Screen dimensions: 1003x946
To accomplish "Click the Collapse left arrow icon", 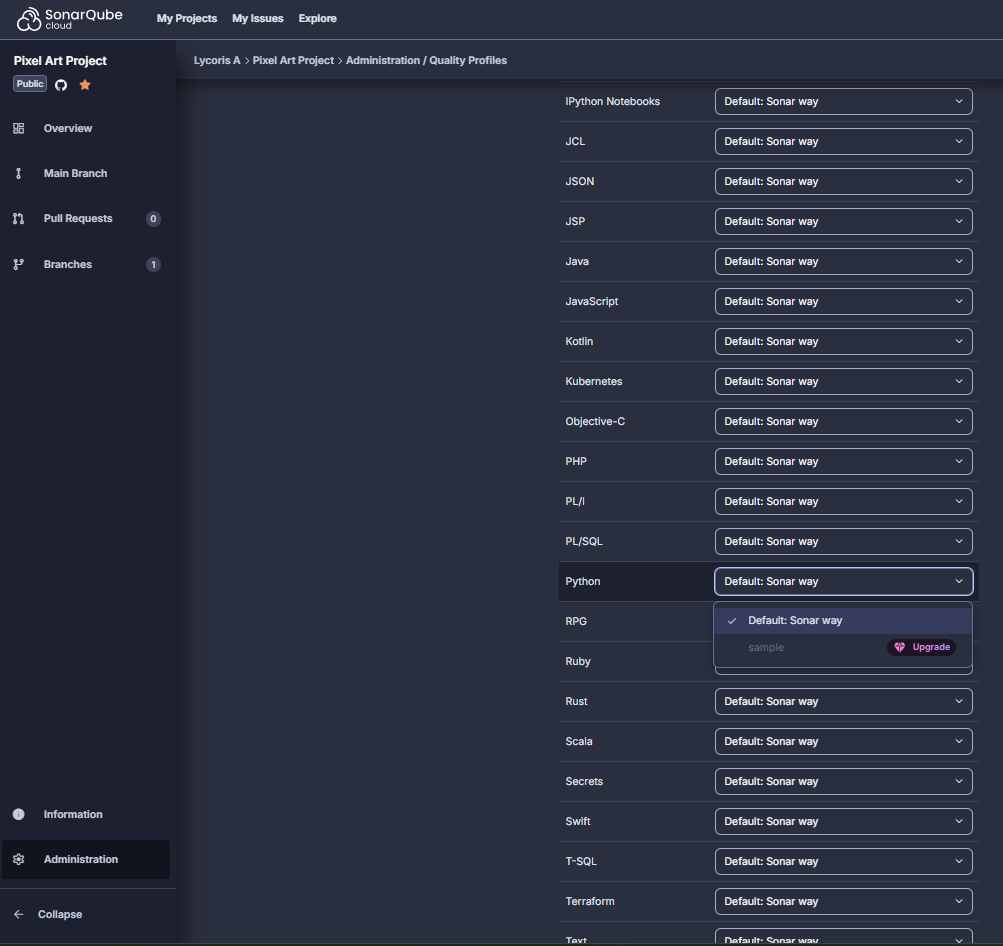I will pyautogui.click(x=19, y=914).
